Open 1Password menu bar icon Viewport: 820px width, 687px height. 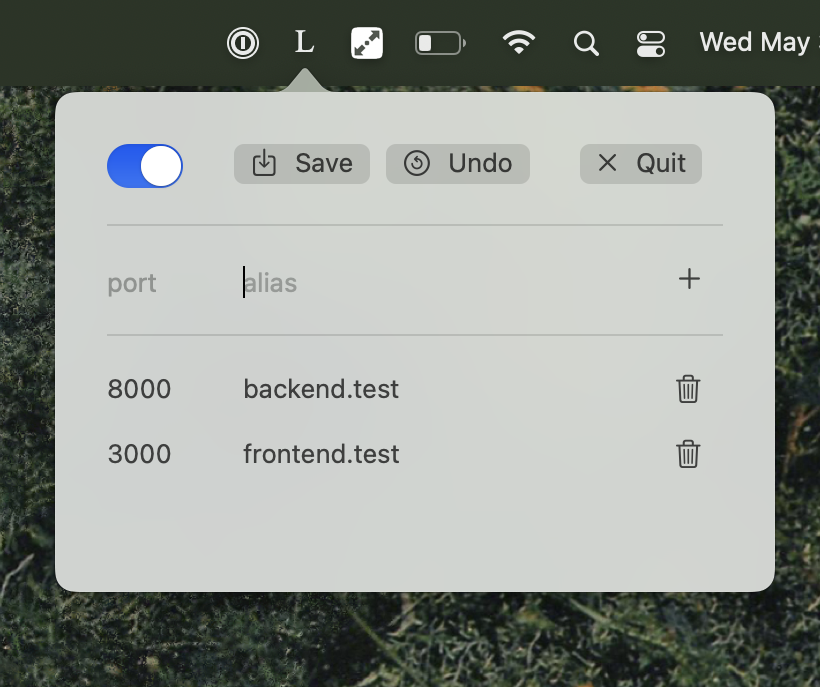[x=243, y=42]
